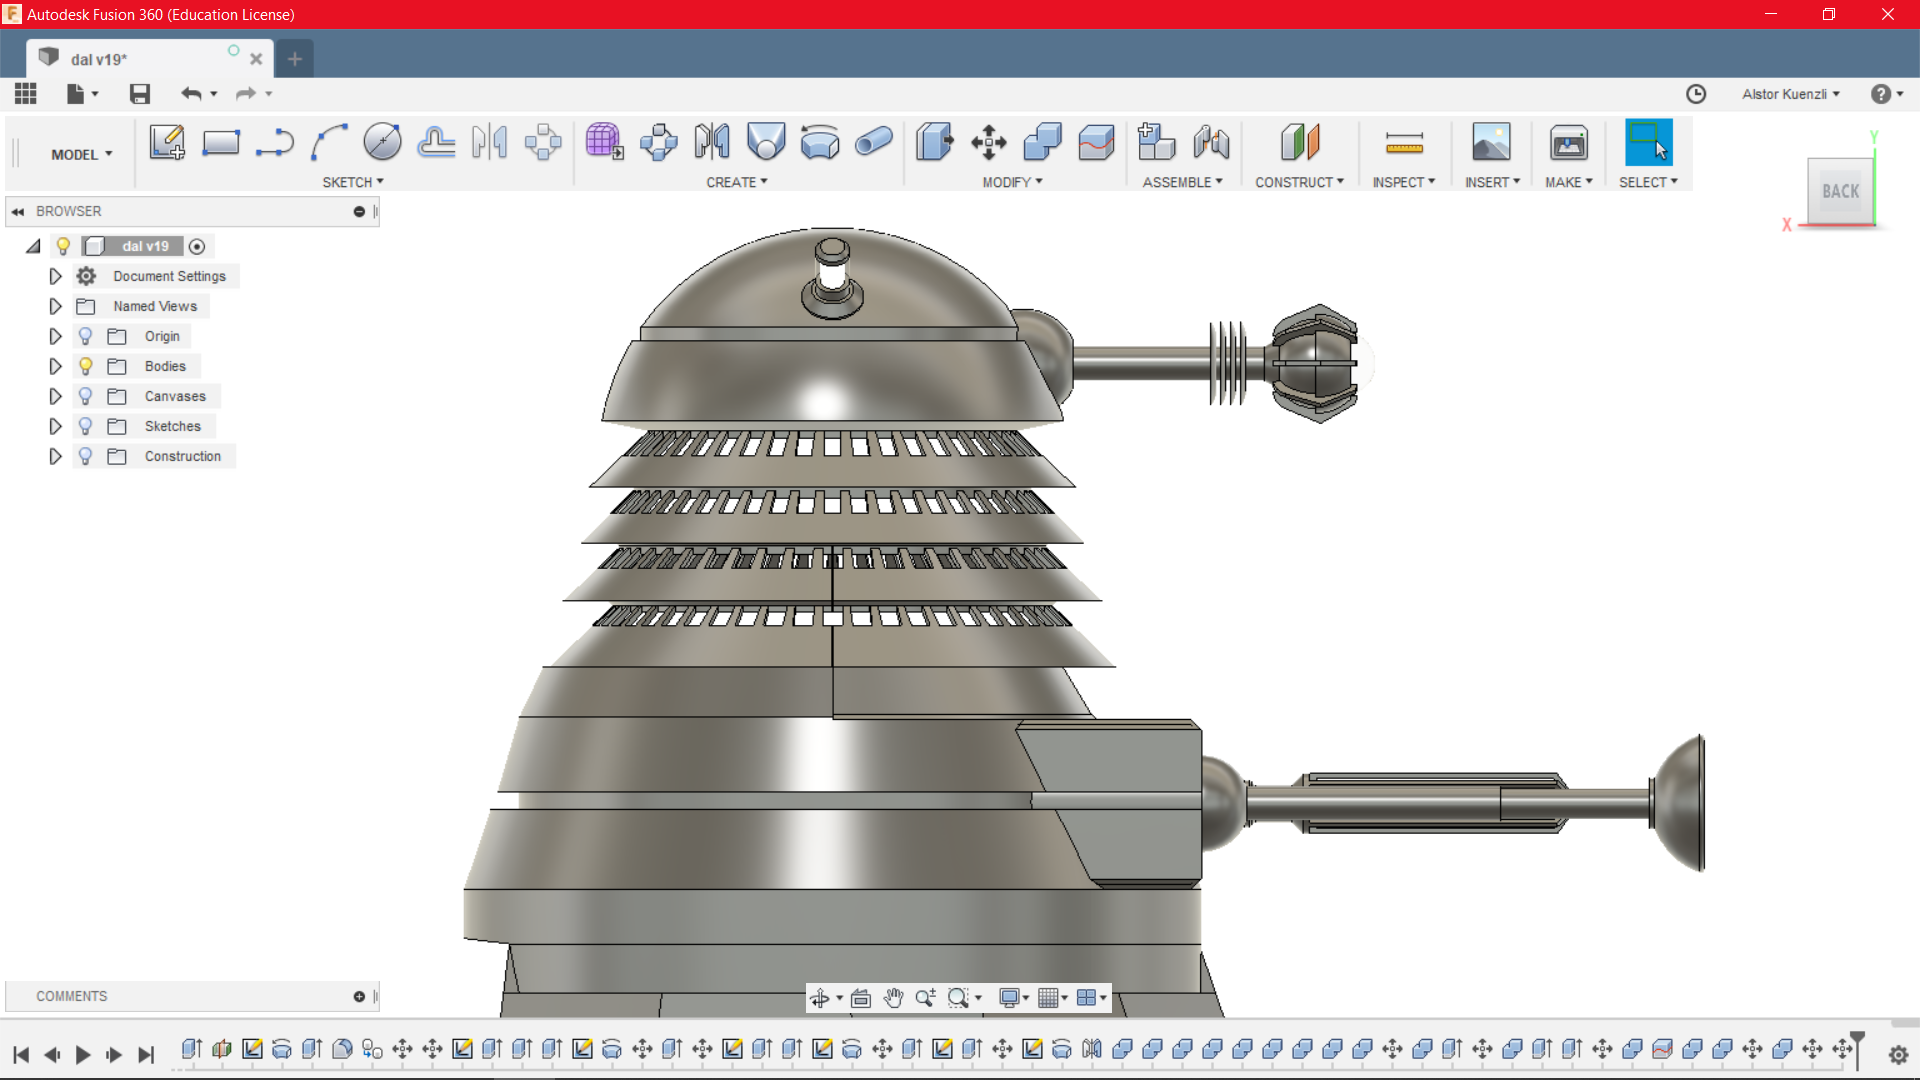
Task: Select the Rectangle sketch tool
Action: (221, 142)
